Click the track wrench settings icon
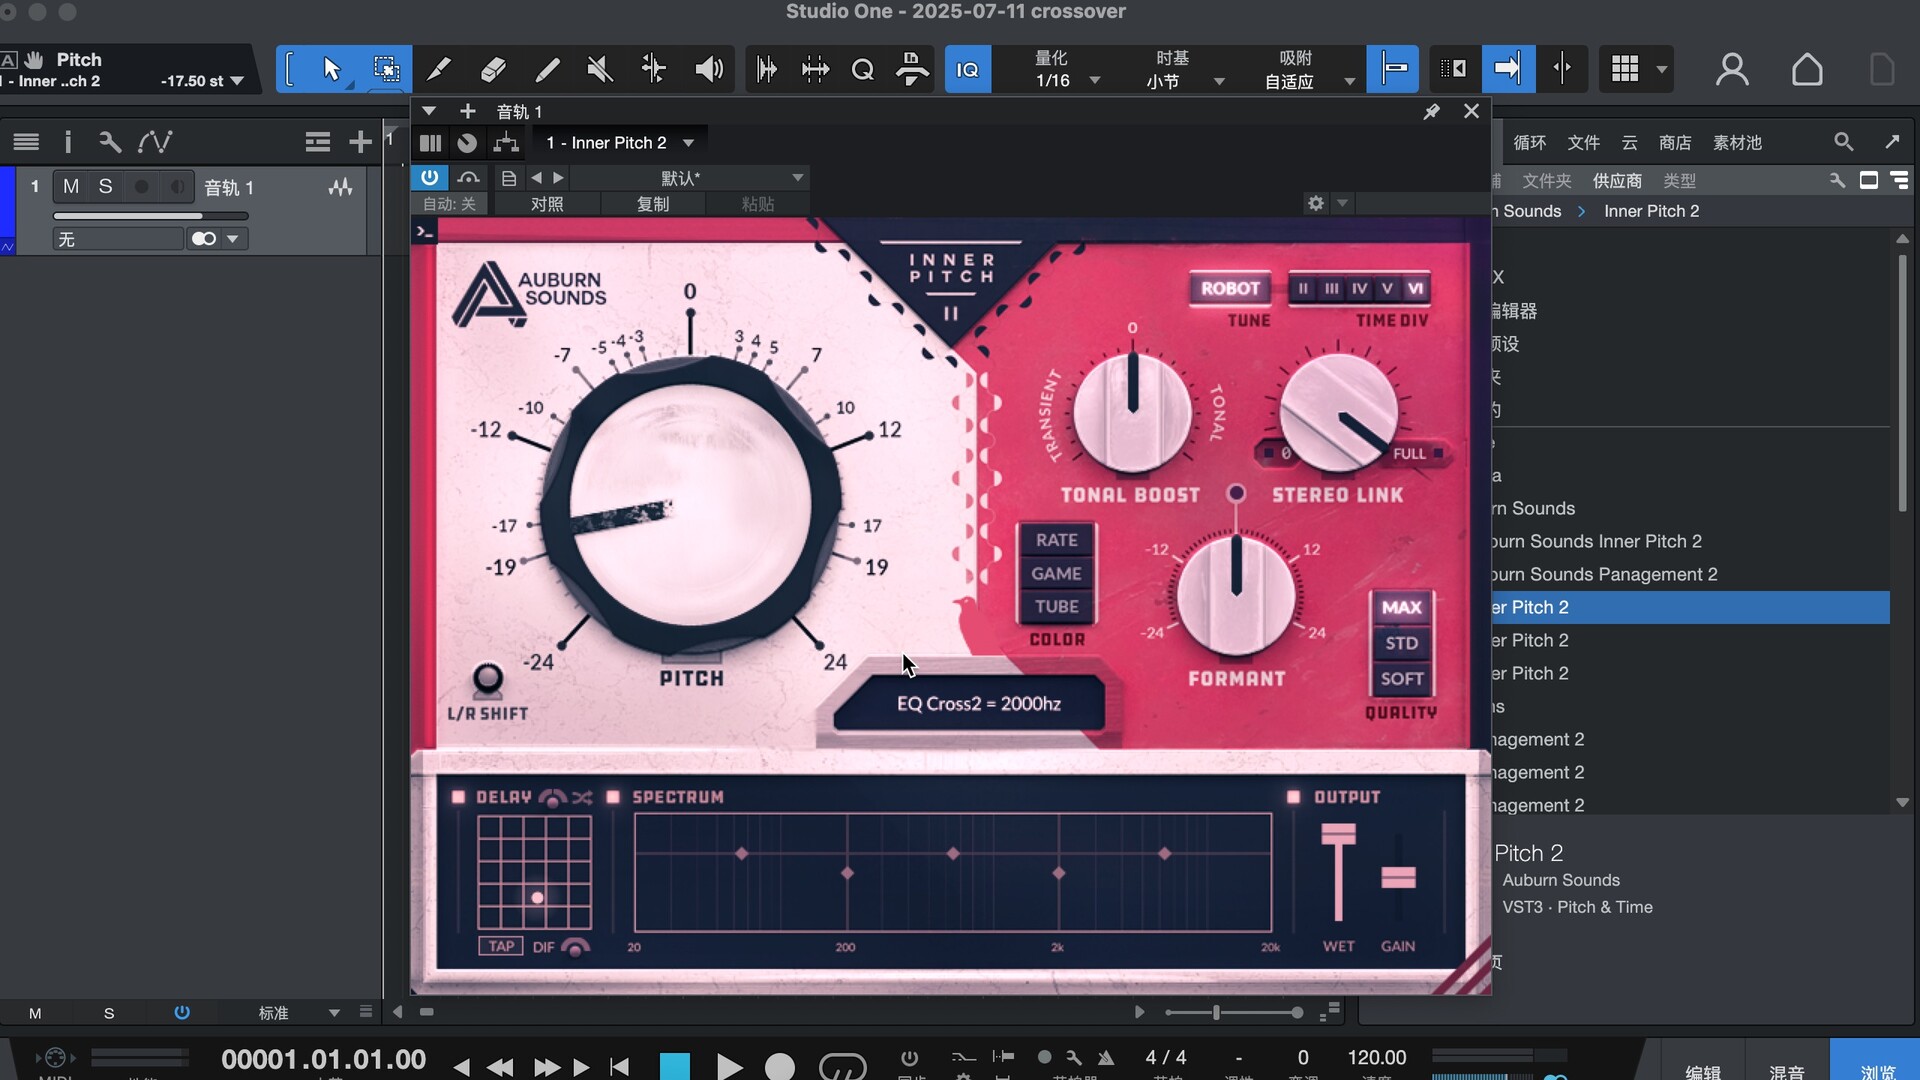This screenshot has width=1920, height=1080. tap(110, 142)
